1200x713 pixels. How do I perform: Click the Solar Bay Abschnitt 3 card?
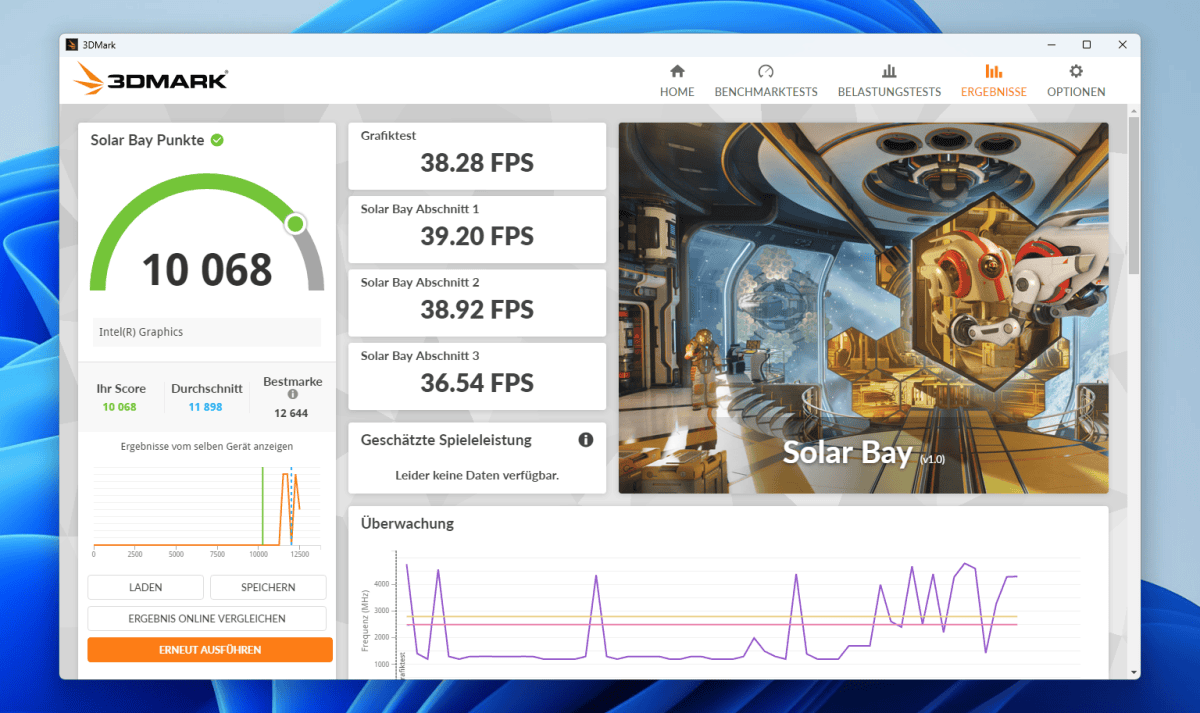[477, 376]
